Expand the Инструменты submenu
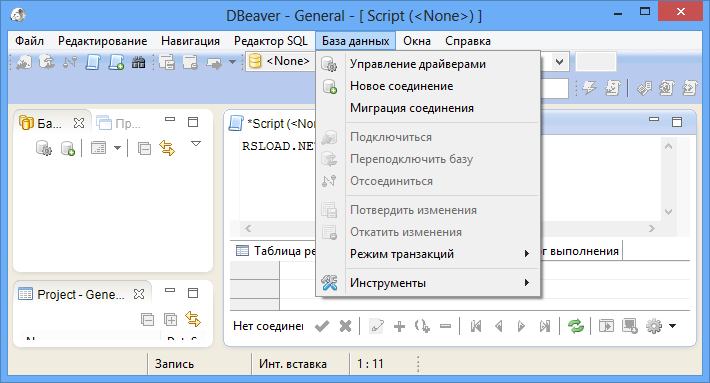The width and height of the screenshot is (710, 383). click(428, 283)
